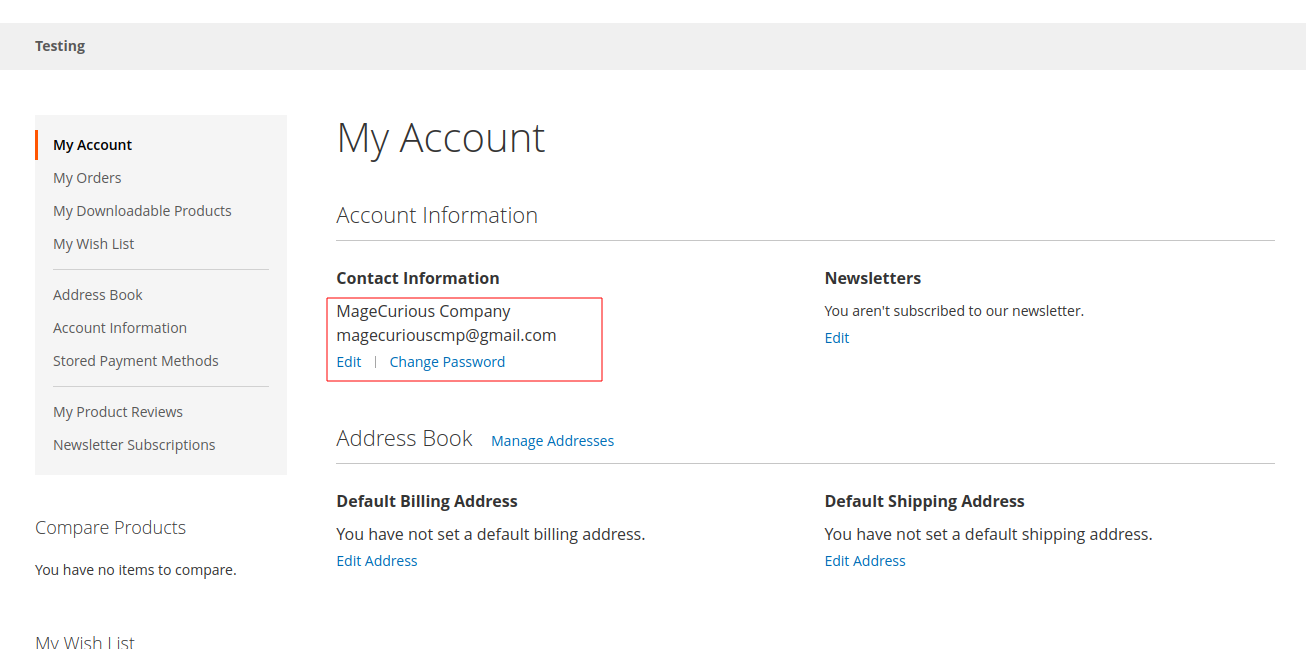Image resolution: width=1306 pixels, height=649 pixels.
Task: Open Manage Addresses next to Address Book
Action: (552, 440)
